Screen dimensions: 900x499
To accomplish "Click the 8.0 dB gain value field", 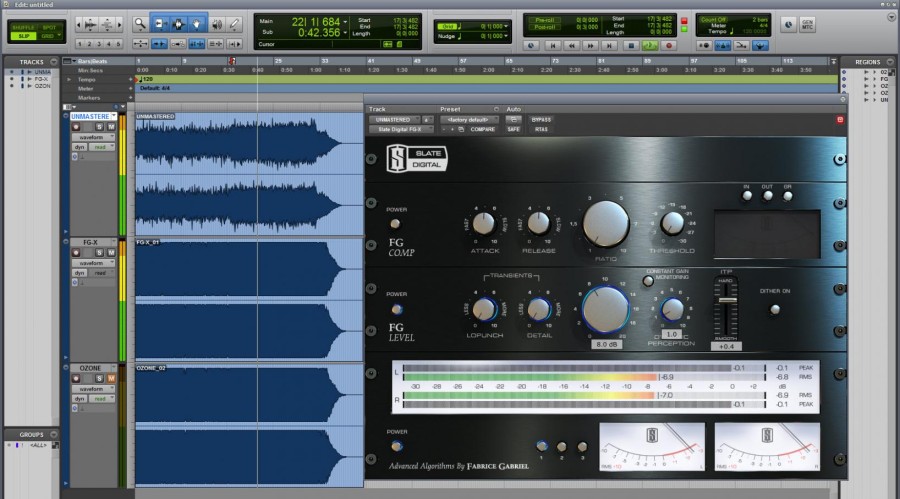I will [x=606, y=345].
